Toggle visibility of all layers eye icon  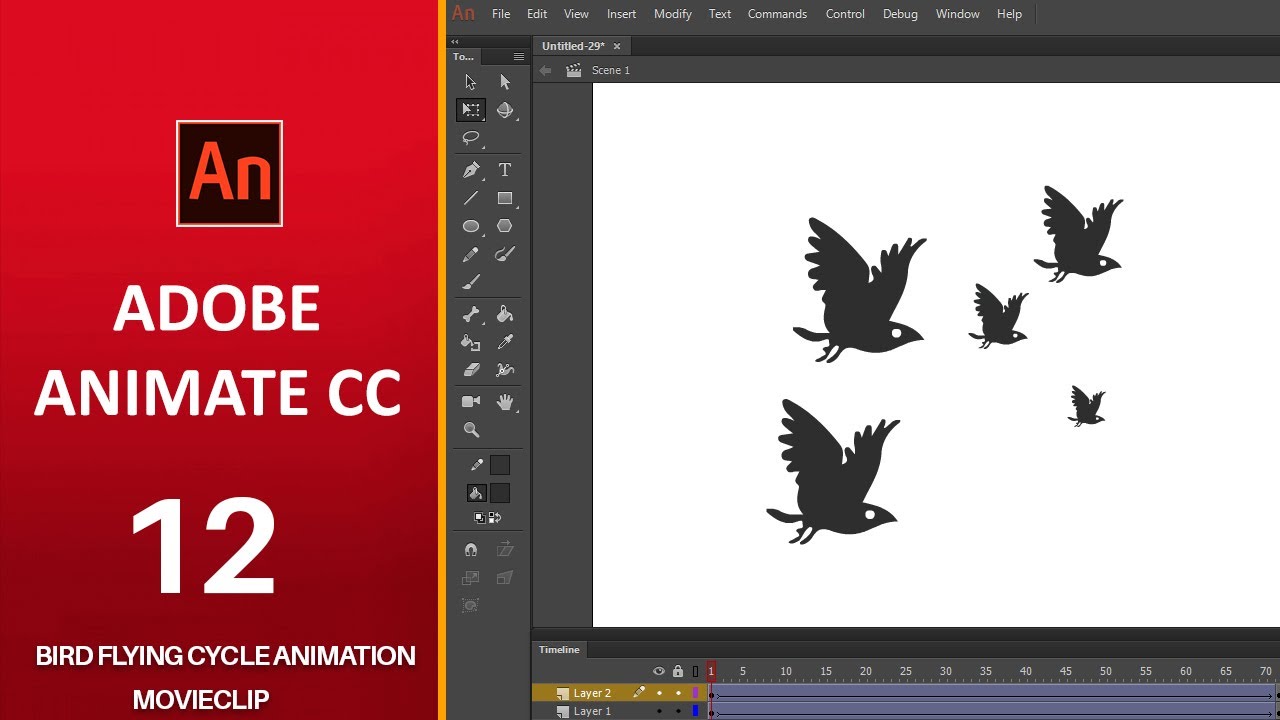tap(659, 671)
